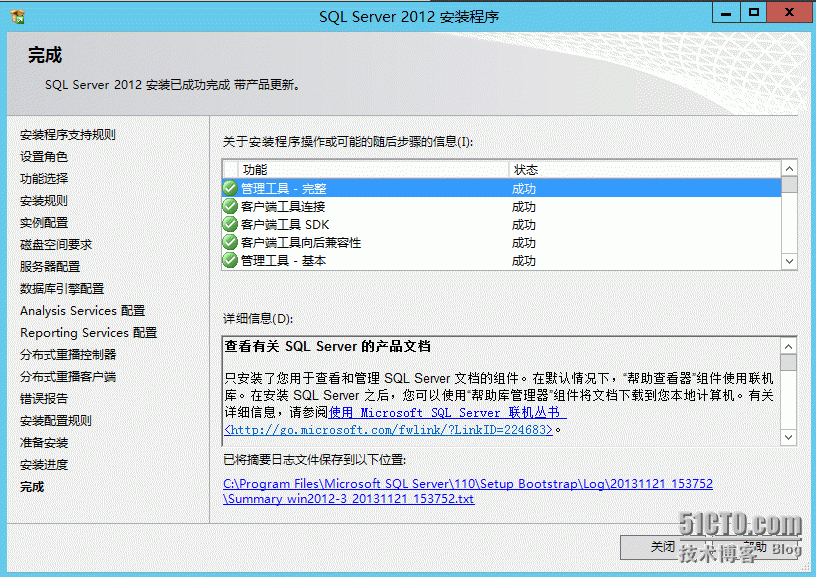Click green check icon beside 客户端工具连接

tap(230, 206)
